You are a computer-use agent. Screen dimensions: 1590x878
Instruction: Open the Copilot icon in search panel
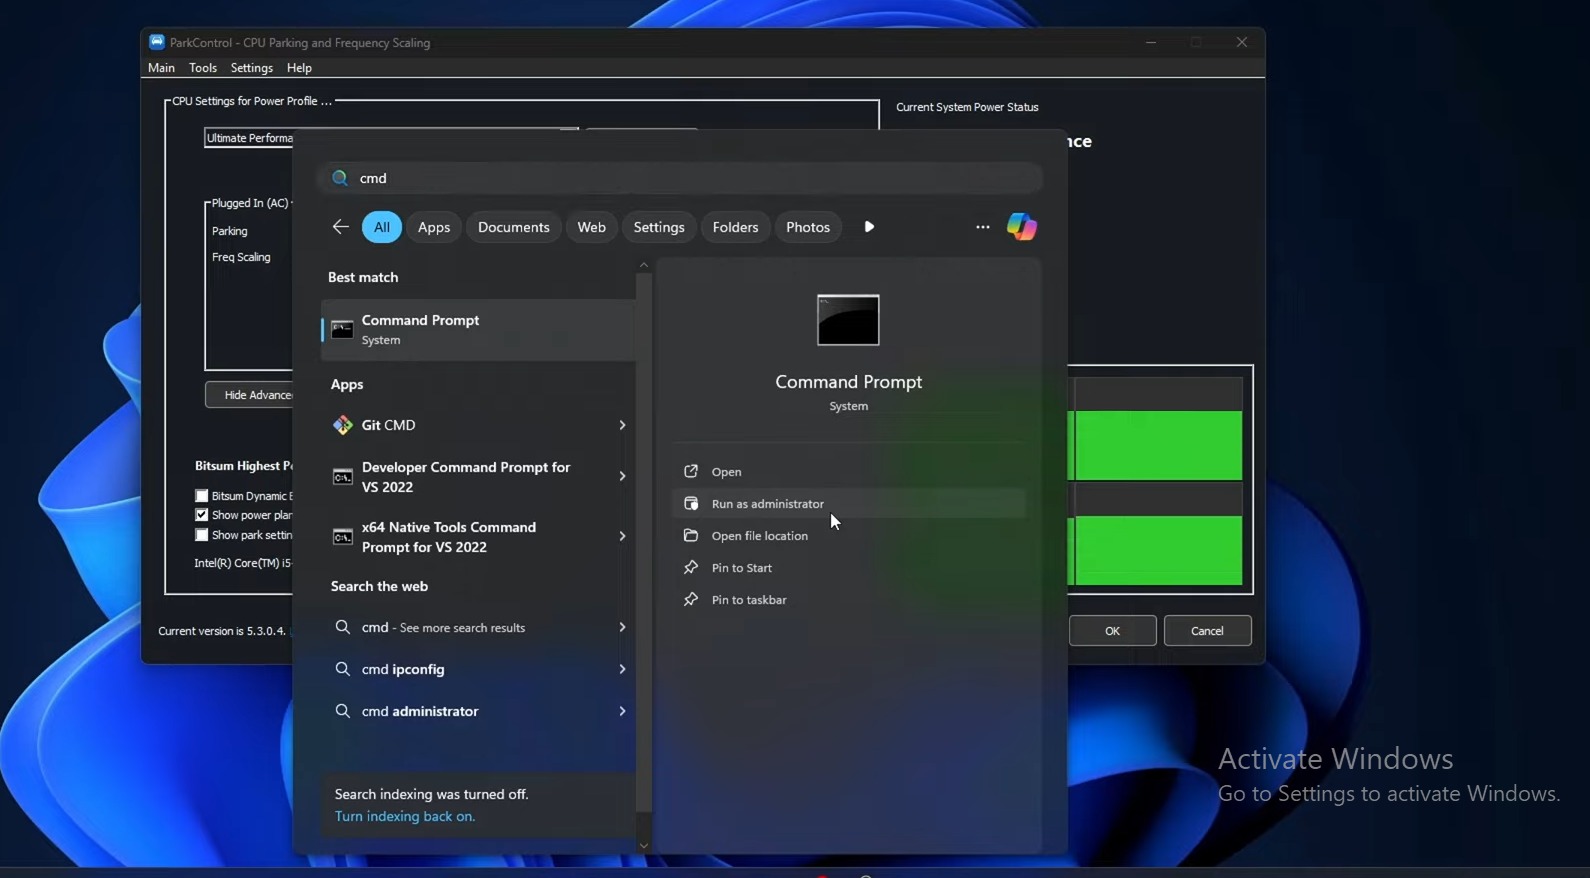pyautogui.click(x=1021, y=227)
